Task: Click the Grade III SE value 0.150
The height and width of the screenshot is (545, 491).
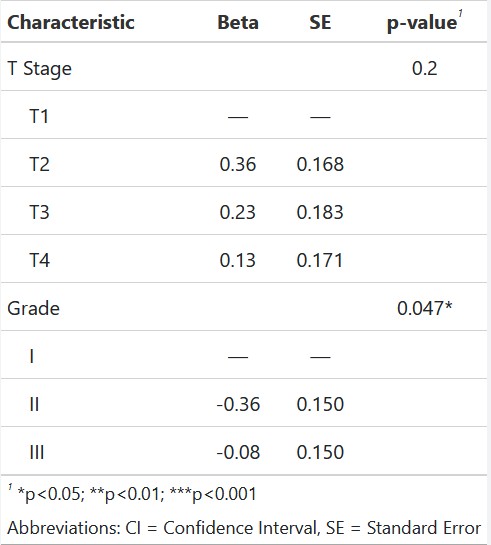Action: coord(320,452)
